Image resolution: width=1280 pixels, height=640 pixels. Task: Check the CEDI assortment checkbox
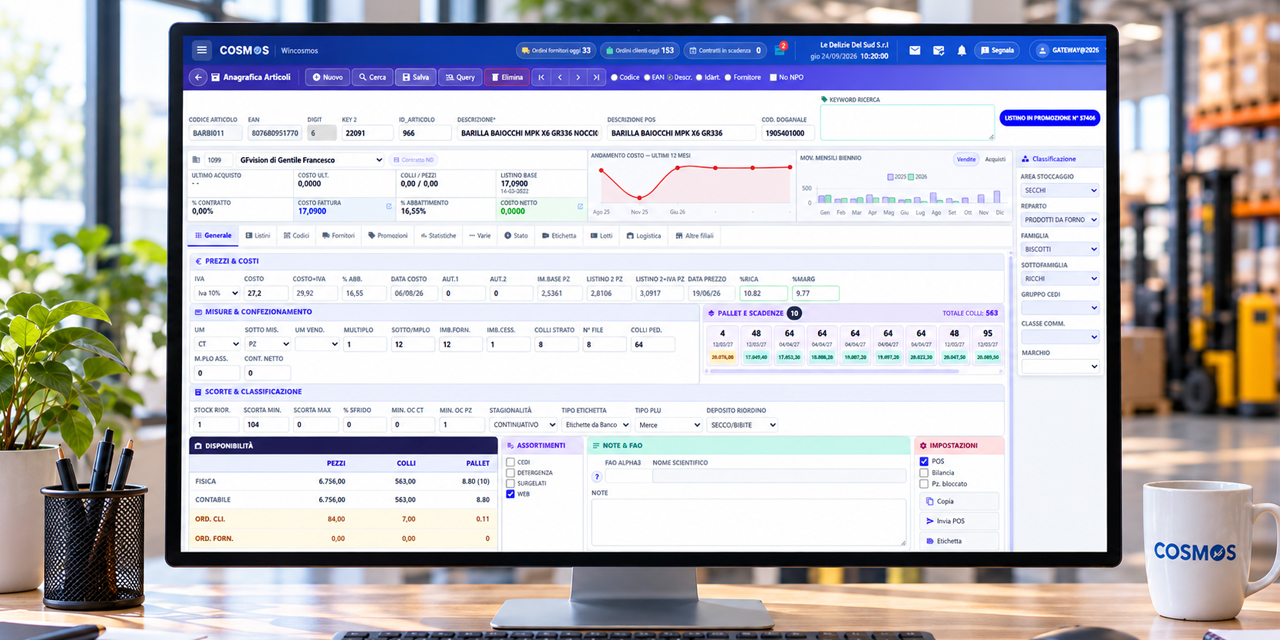511,462
